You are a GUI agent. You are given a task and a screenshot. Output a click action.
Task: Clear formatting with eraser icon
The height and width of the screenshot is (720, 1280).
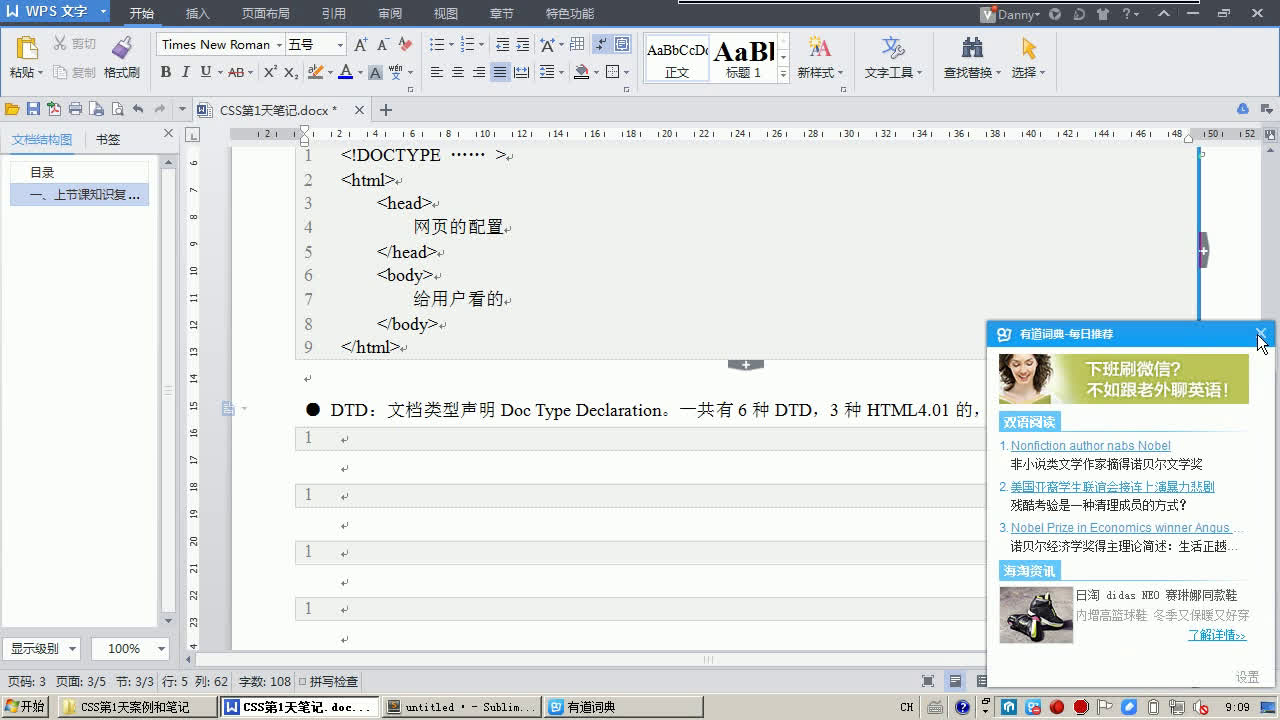[x=405, y=44]
